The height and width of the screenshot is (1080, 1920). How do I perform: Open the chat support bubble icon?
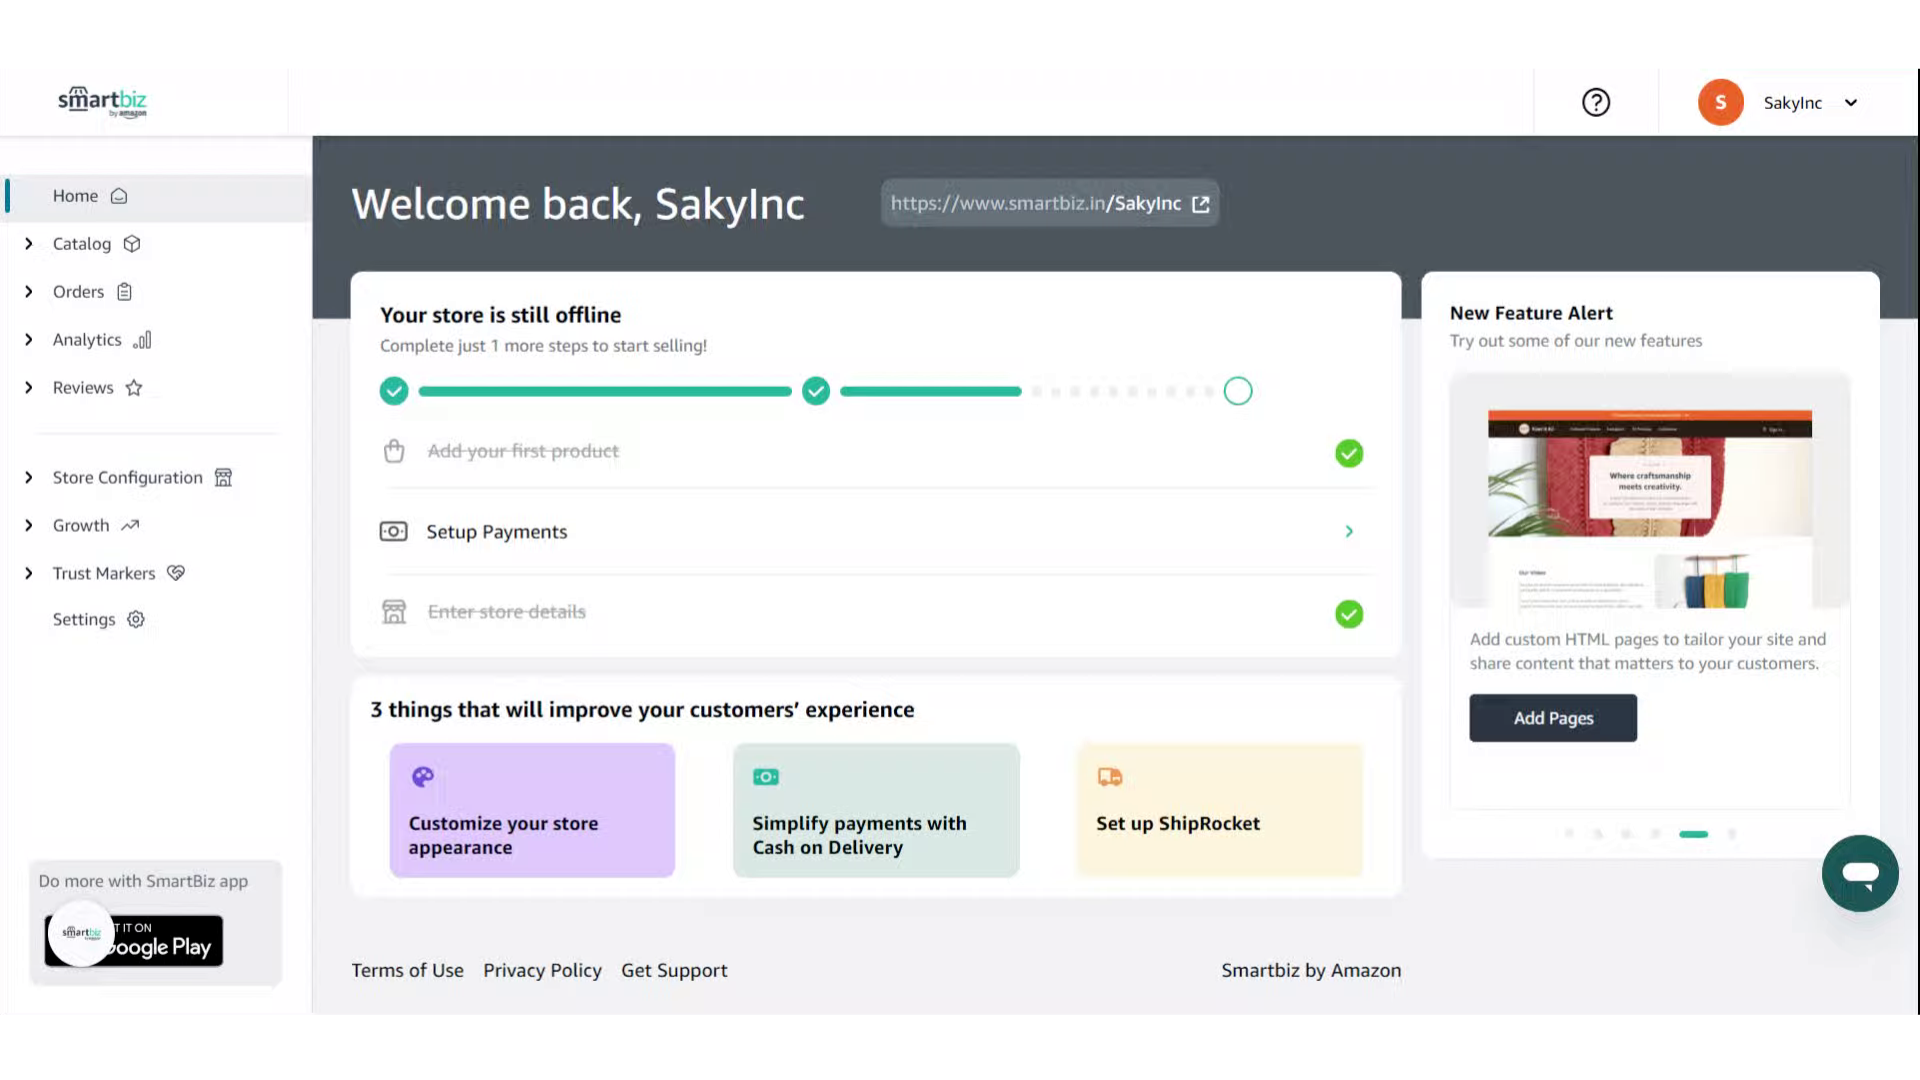[1860, 874]
